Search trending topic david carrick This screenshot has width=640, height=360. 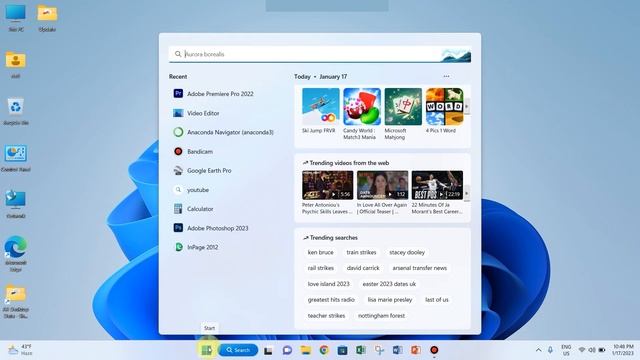click(363, 268)
